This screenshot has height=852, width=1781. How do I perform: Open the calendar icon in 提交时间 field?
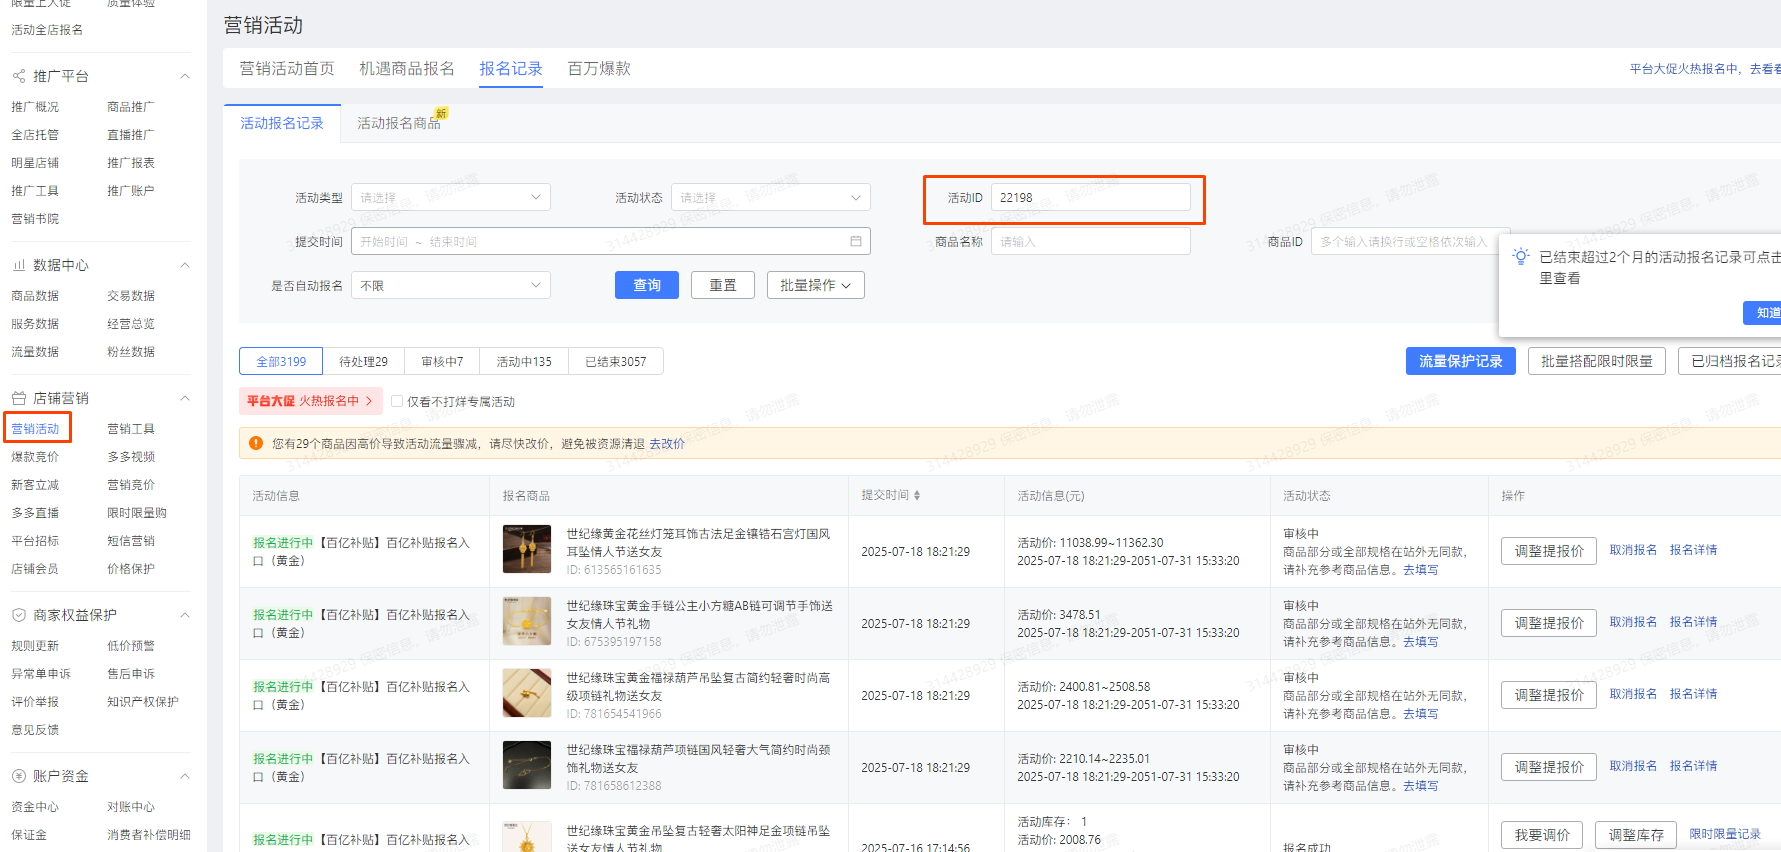pos(856,241)
